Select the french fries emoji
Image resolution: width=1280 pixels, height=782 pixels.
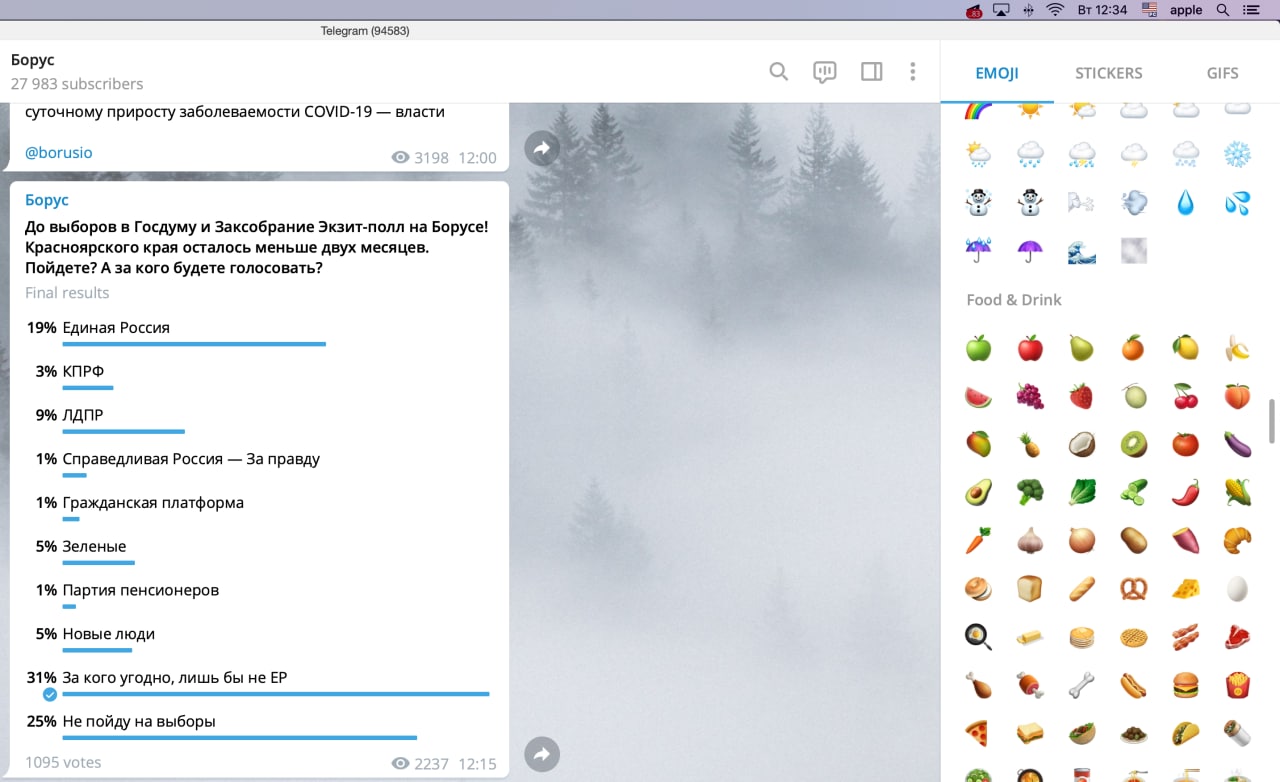click(1237, 685)
